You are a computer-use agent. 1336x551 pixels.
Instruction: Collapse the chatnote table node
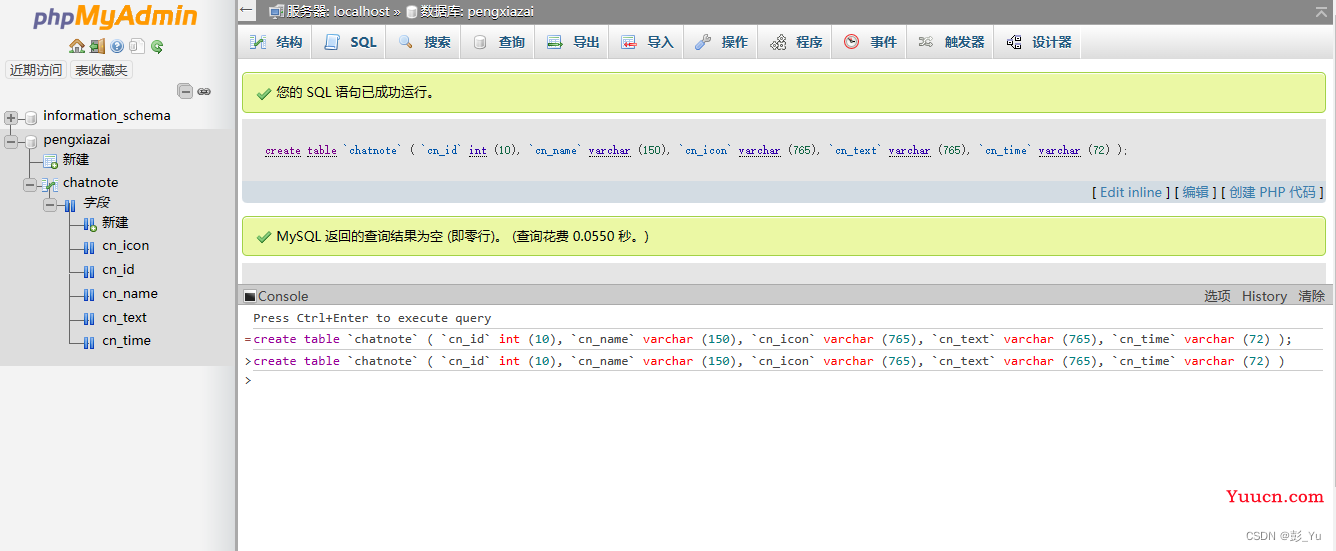pyautogui.click(x=30, y=184)
